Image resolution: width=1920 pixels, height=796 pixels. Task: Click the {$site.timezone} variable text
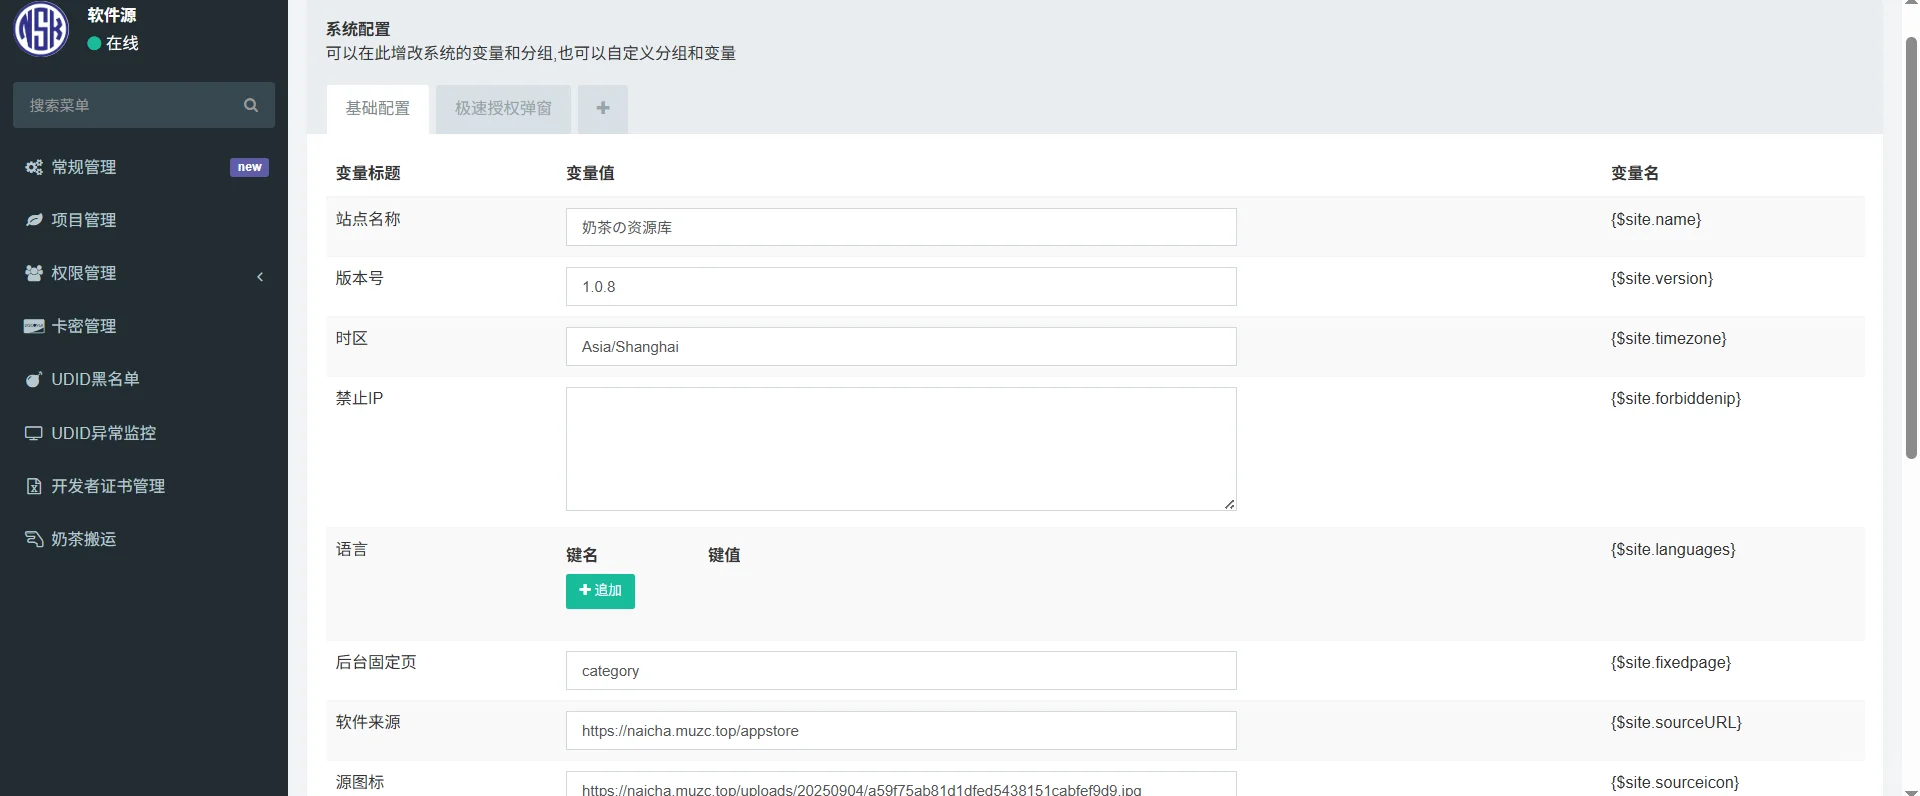tap(1669, 338)
